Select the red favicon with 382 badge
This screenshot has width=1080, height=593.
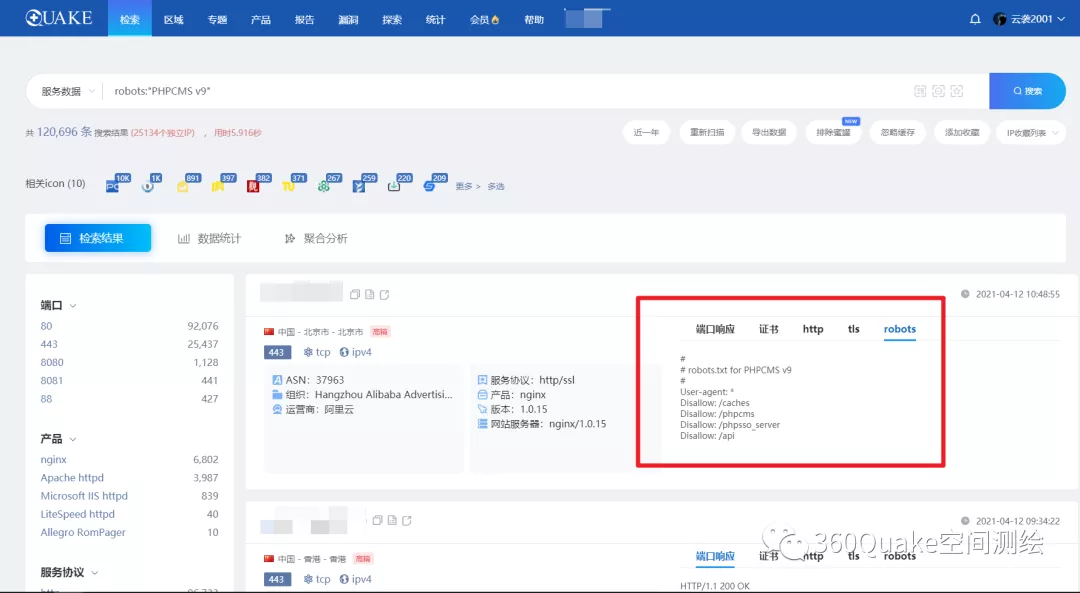(254, 185)
